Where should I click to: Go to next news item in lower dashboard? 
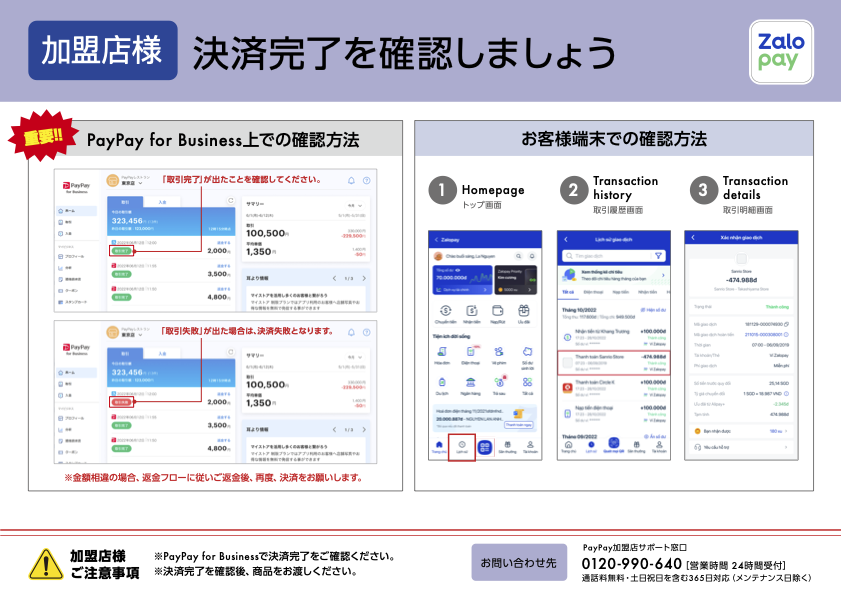pyautogui.click(x=364, y=429)
